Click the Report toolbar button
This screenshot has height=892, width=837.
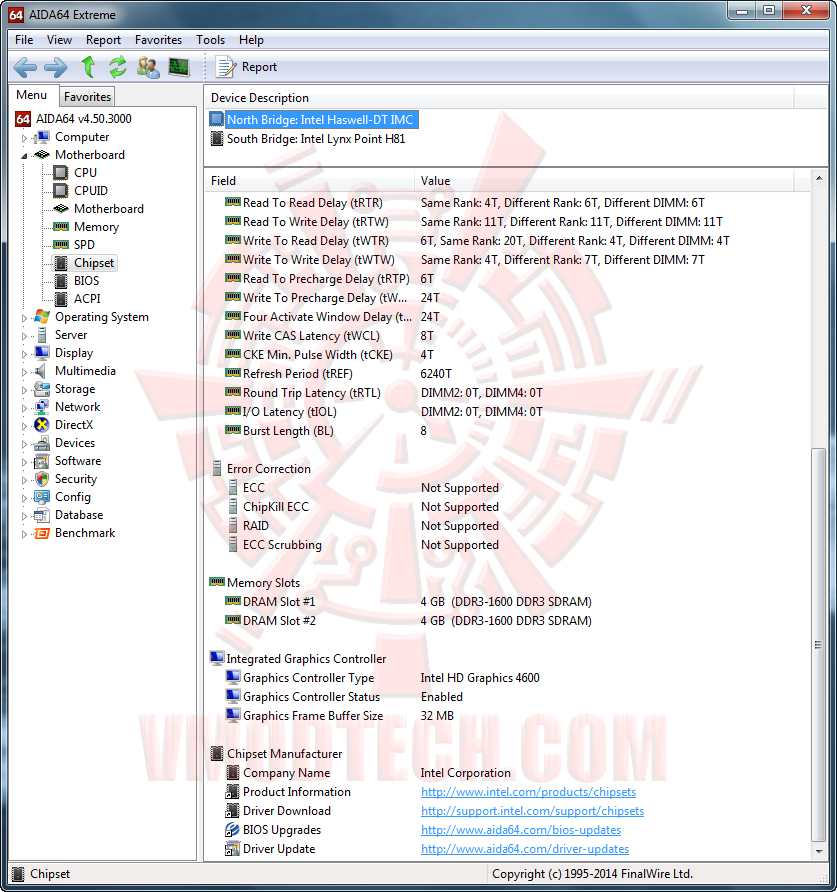pyautogui.click(x=246, y=67)
